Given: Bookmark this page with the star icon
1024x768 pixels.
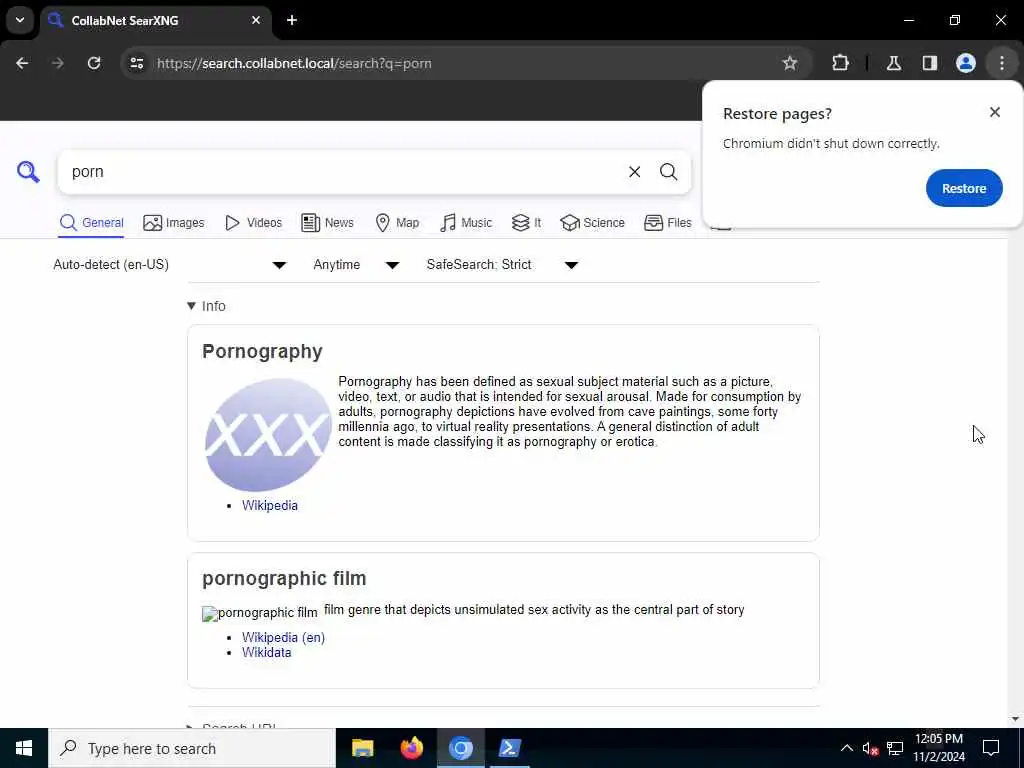Looking at the screenshot, I should point(790,63).
